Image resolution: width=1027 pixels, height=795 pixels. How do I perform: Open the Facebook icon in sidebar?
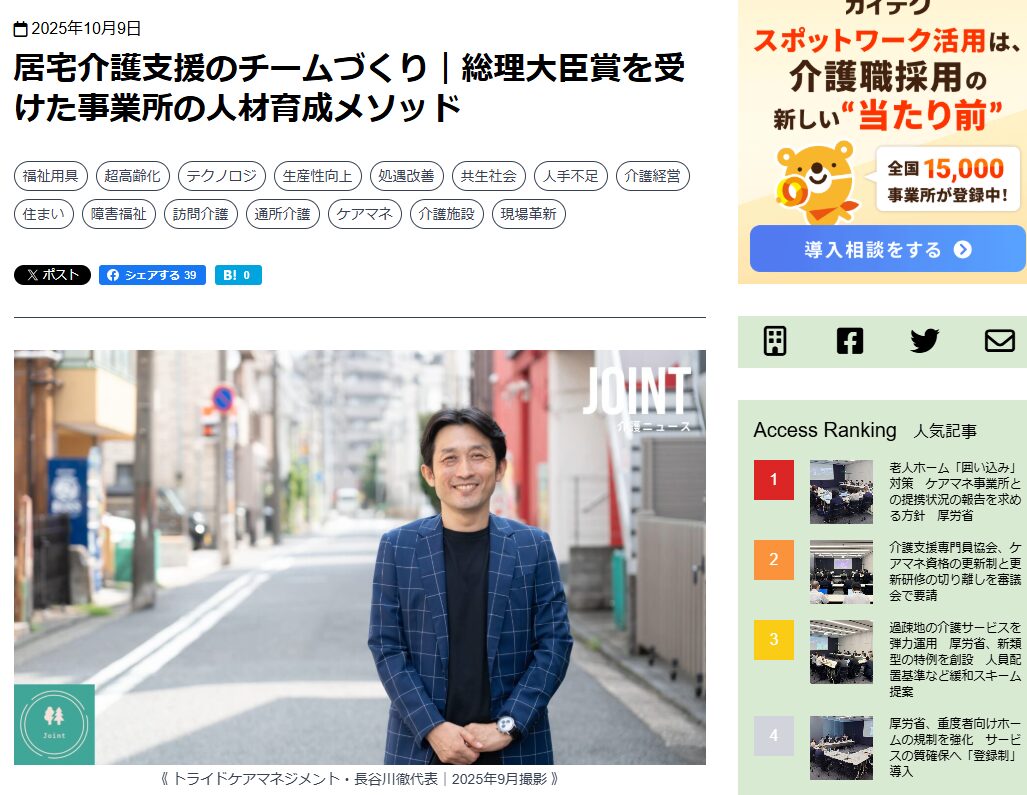click(x=850, y=341)
